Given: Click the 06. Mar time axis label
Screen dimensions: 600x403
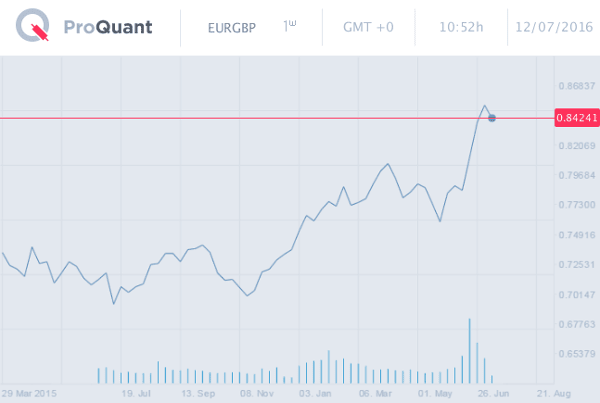Looking at the screenshot, I should (376, 393).
